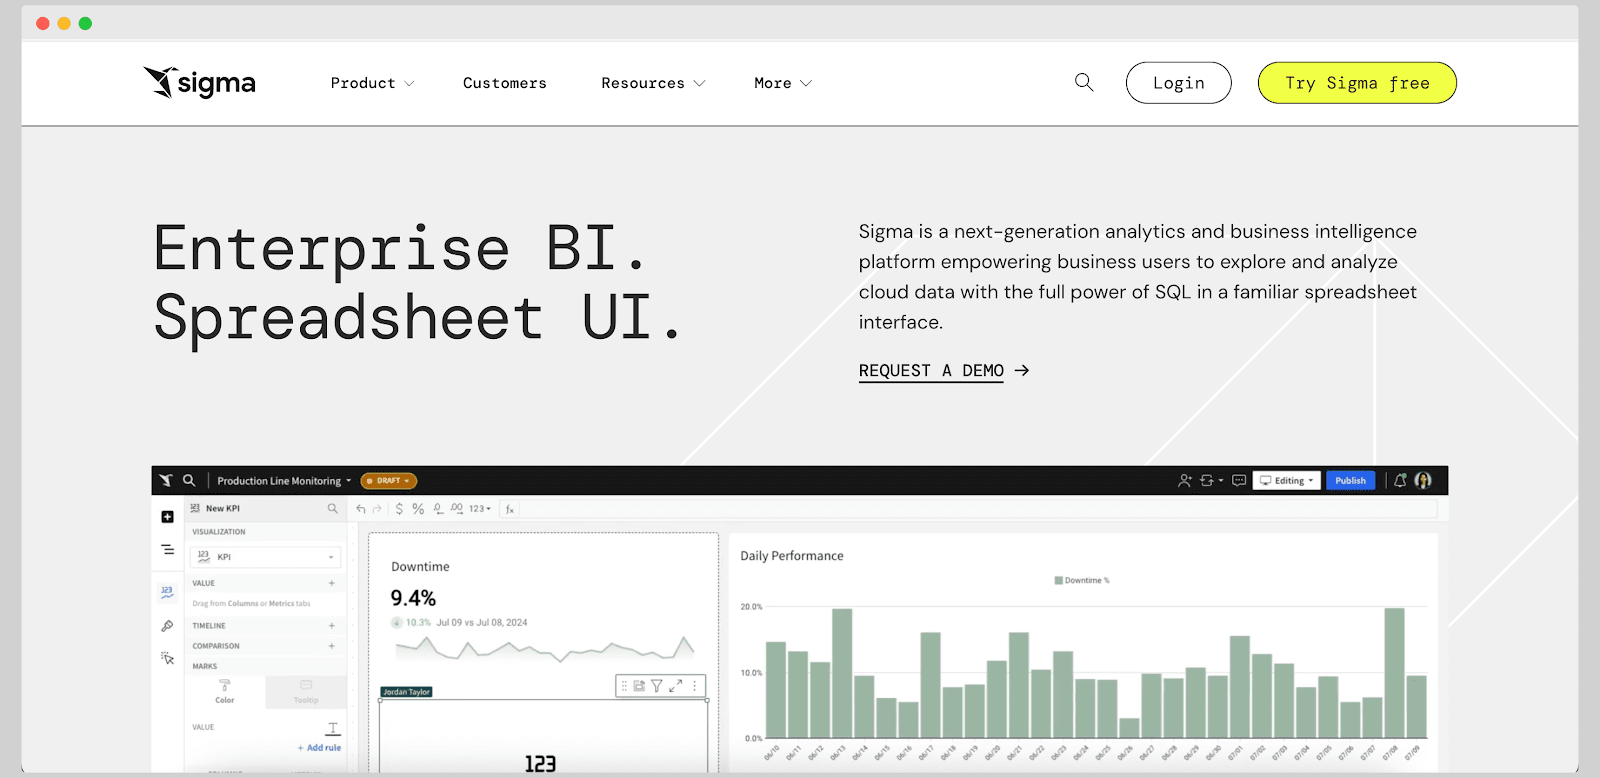Image resolution: width=1600 pixels, height=778 pixels.
Task: Click the decrease decimal places icon
Action: click(x=438, y=509)
